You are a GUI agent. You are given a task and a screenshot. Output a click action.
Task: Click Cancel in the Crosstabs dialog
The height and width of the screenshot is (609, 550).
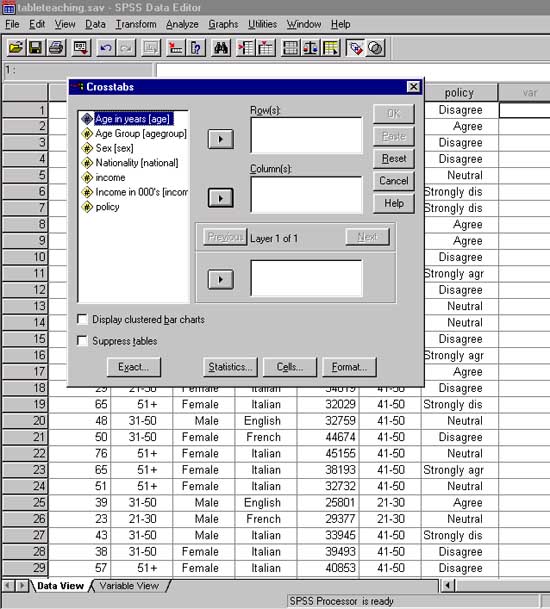394,181
